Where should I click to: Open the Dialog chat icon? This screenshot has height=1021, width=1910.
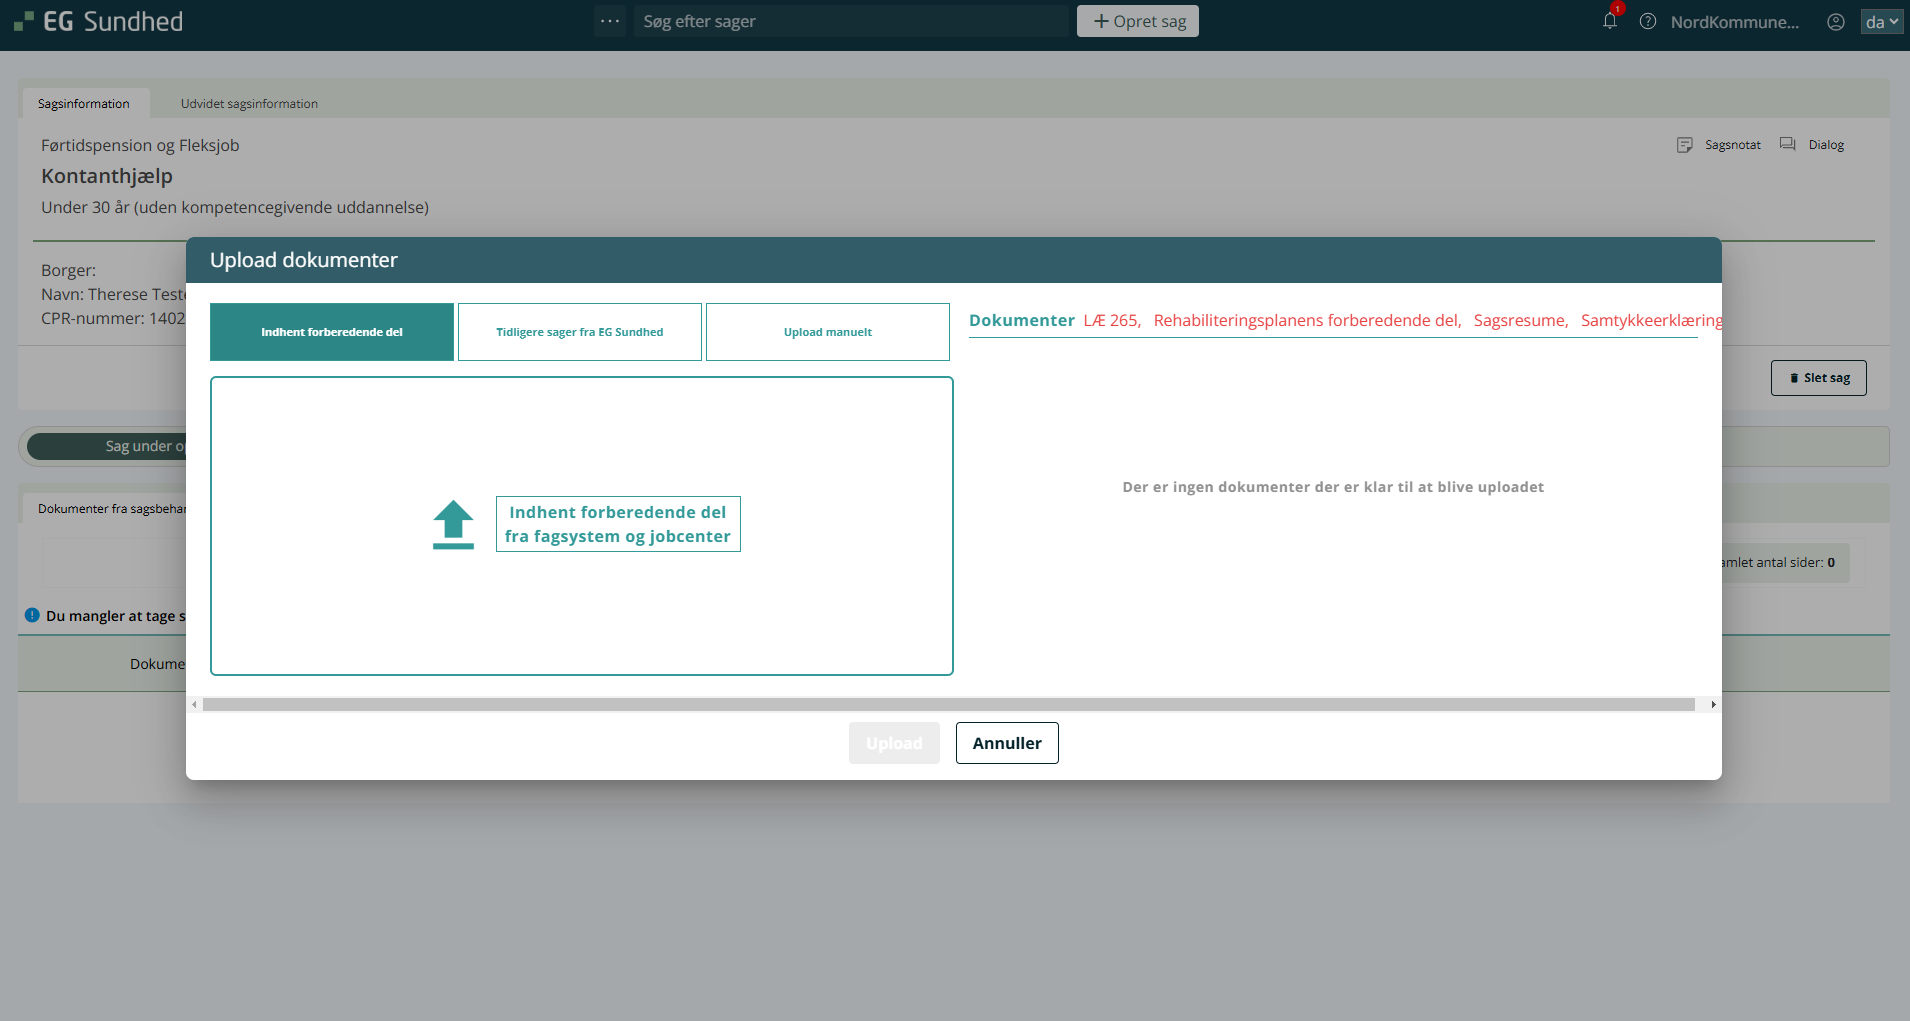(1788, 145)
